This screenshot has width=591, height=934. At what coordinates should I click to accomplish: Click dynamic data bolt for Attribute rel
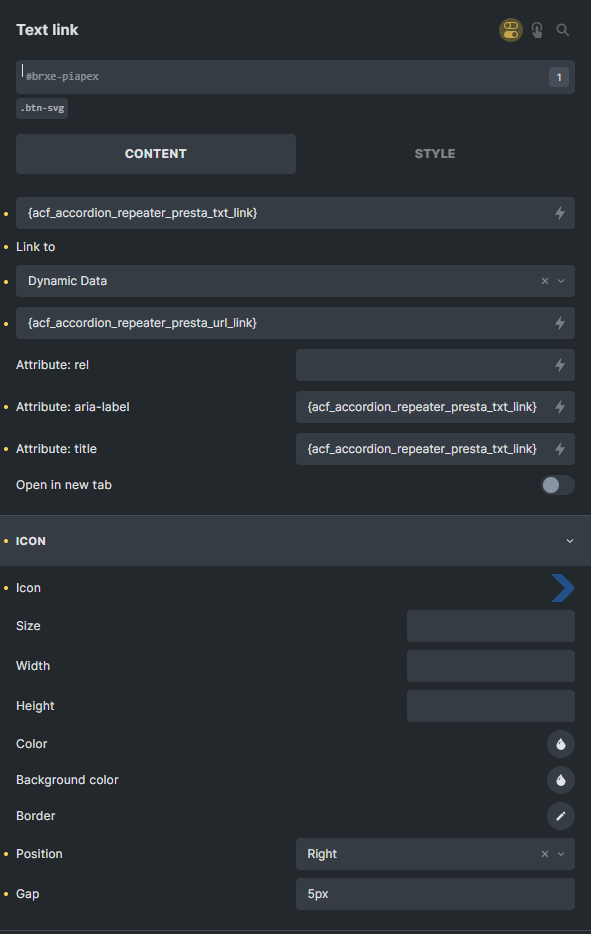(x=560, y=365)
